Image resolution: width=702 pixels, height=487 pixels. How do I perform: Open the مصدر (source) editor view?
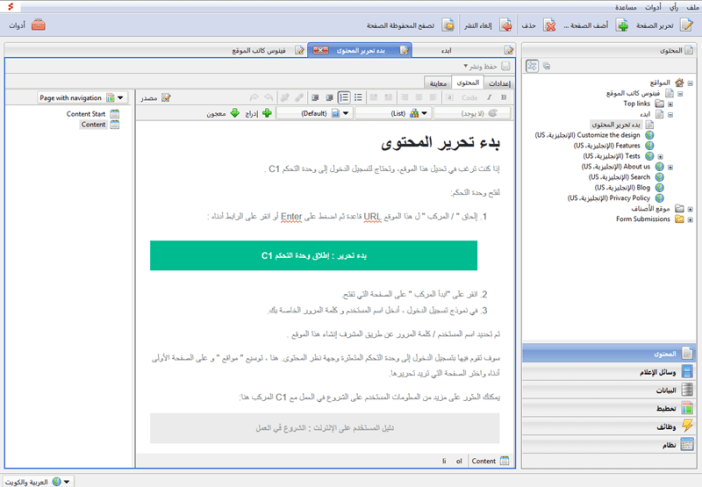click(x=154, y=98)
